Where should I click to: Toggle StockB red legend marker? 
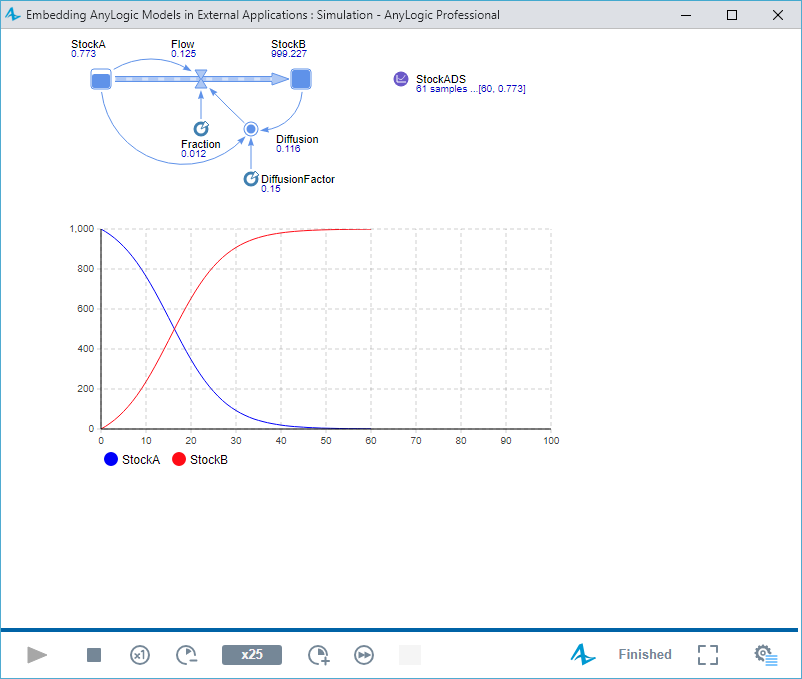coord(179,459)
